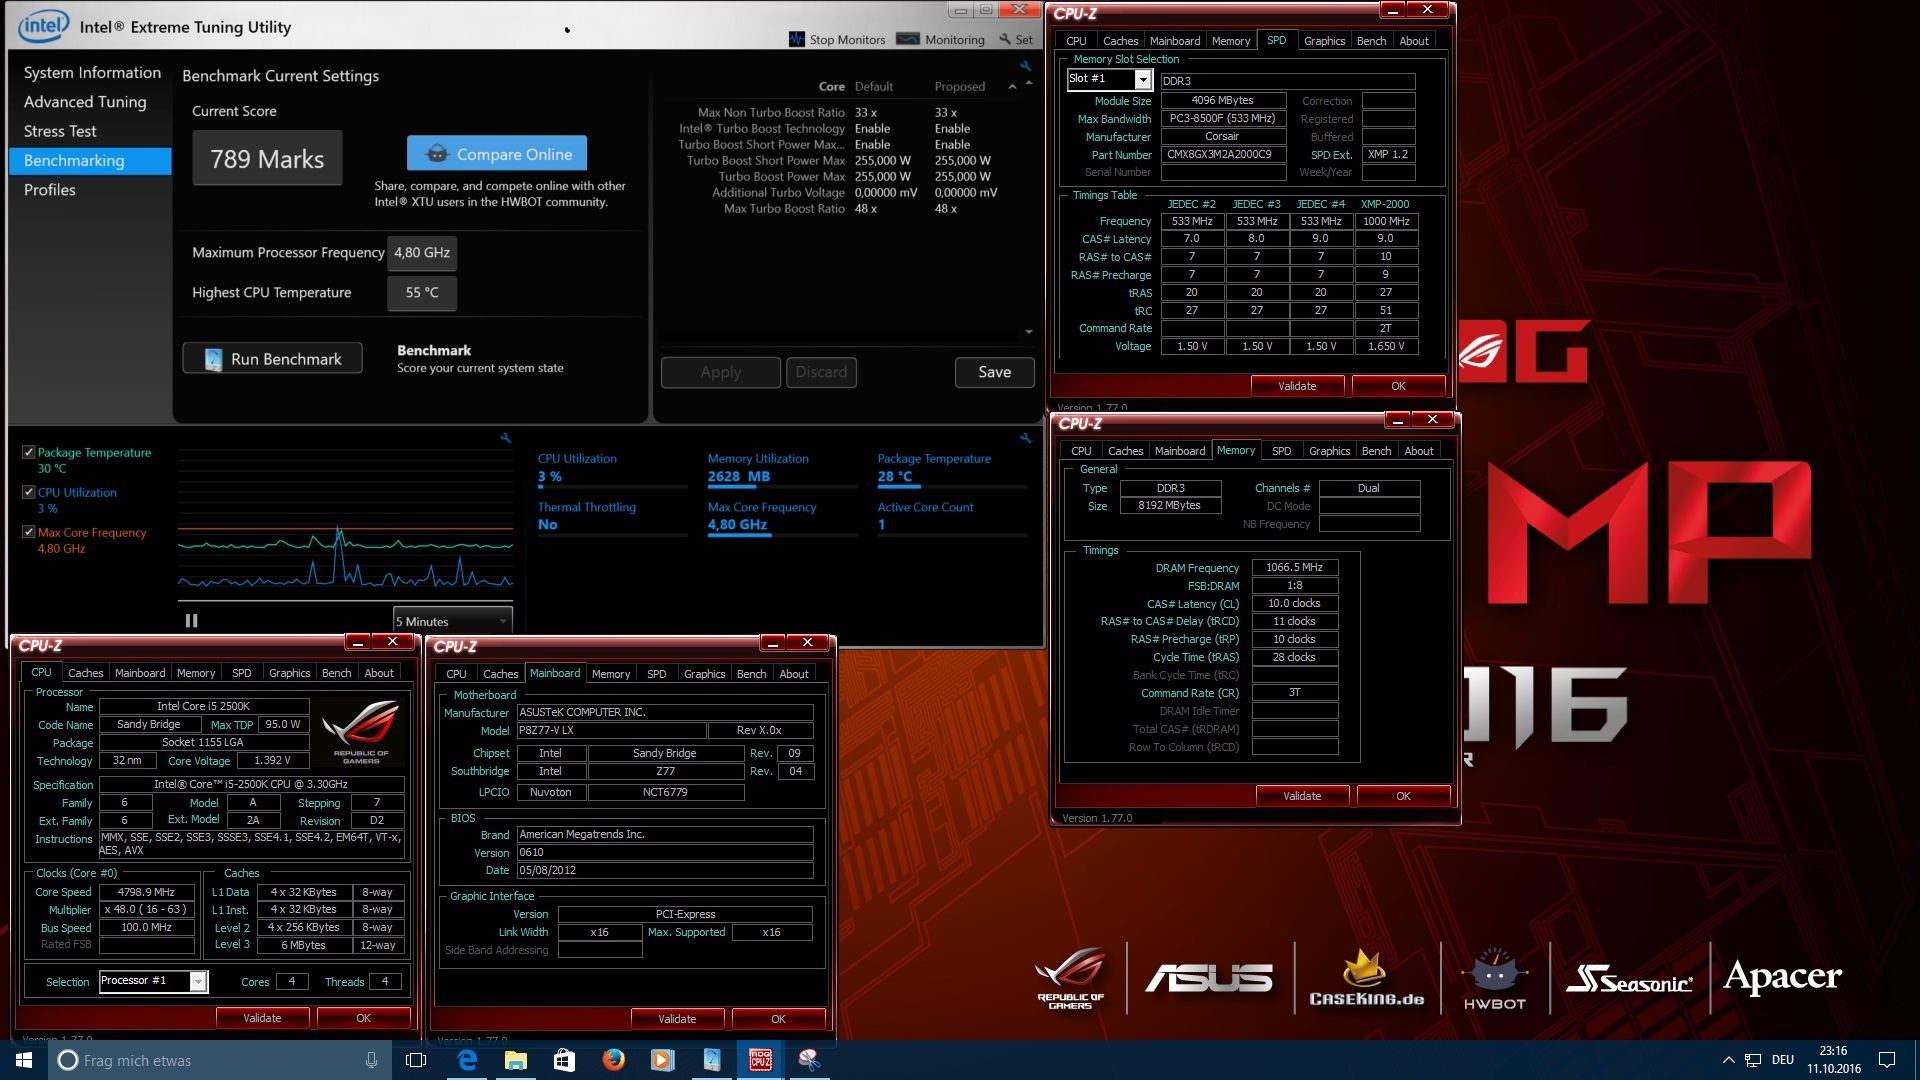Open Task View from the taskbar
The width and height of the screenshot is (1920, 1080).
416,1060
